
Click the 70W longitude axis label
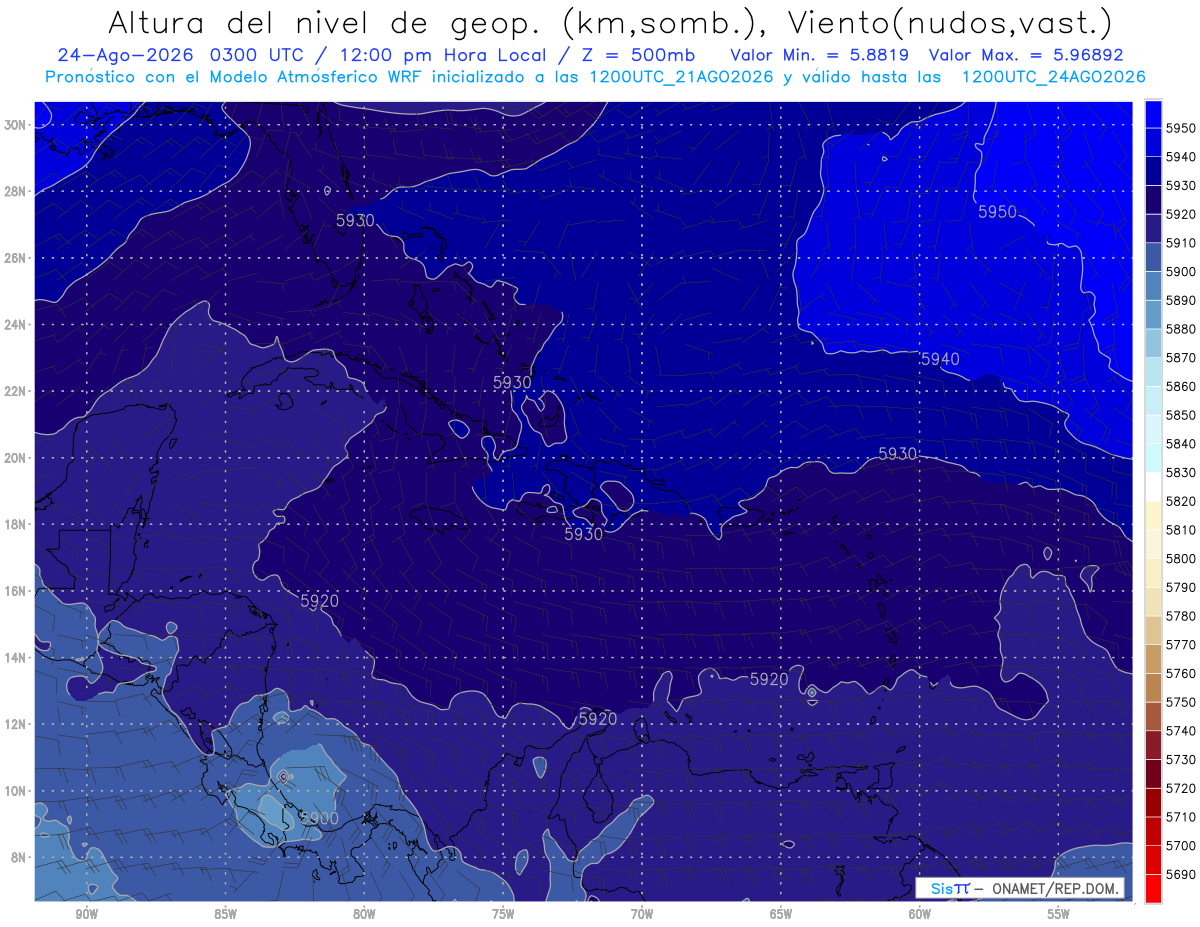642,914
